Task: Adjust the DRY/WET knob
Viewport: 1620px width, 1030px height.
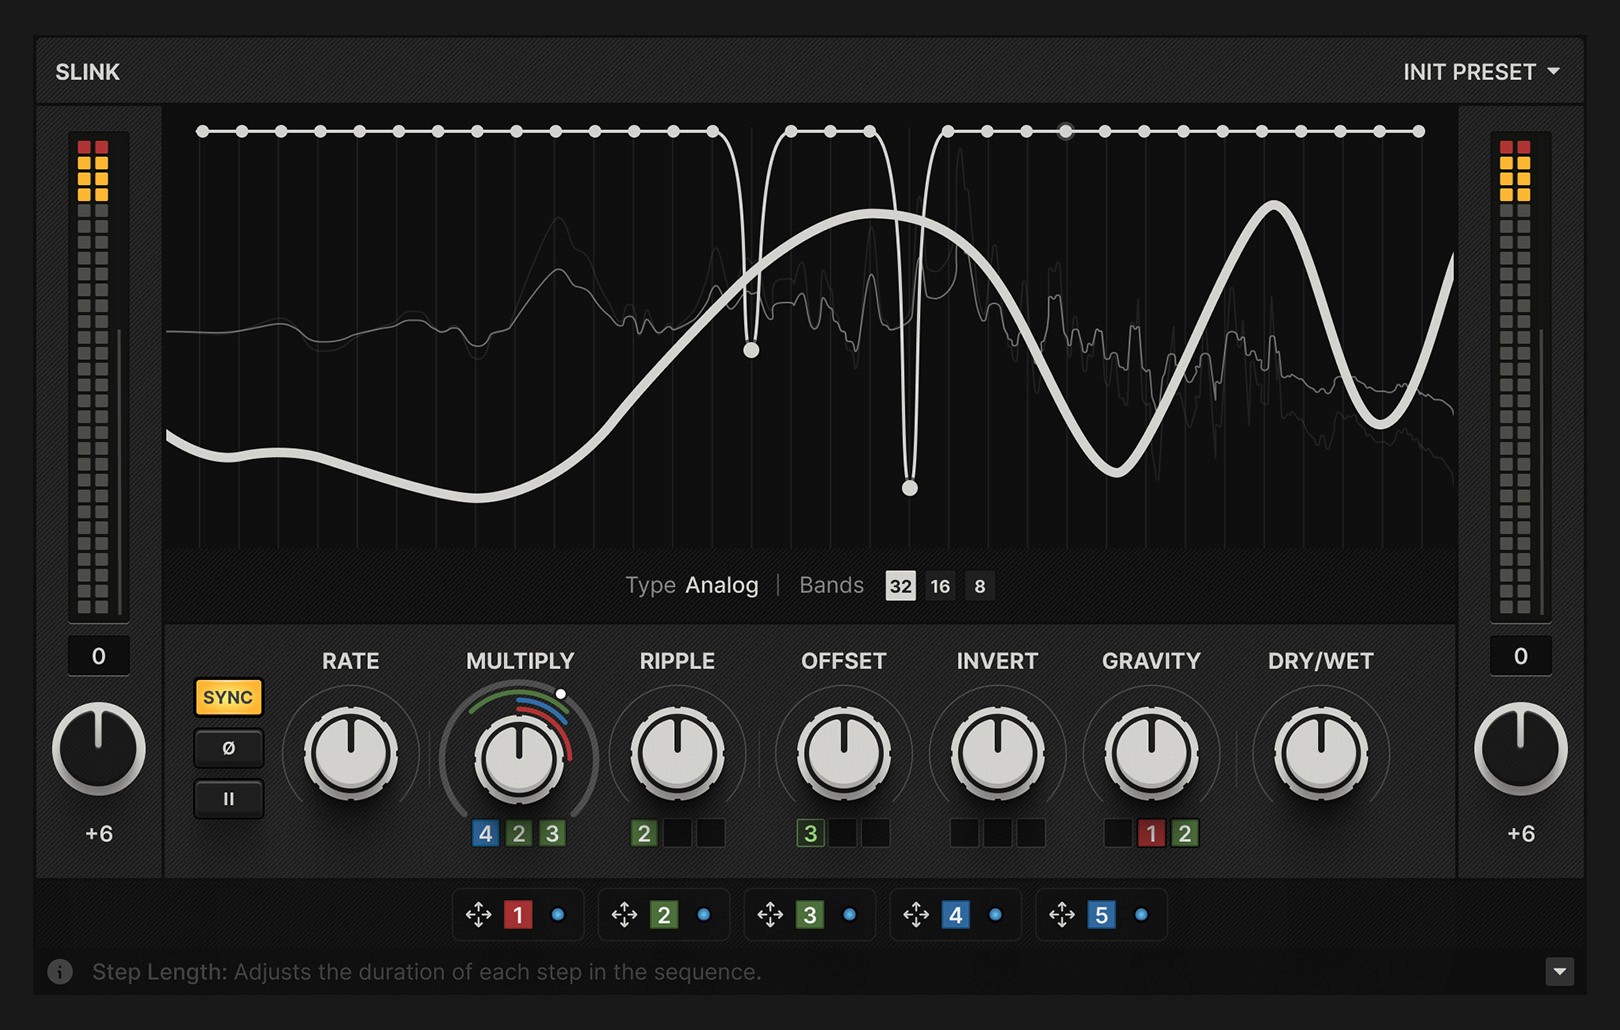Action: coord(1319,755)
